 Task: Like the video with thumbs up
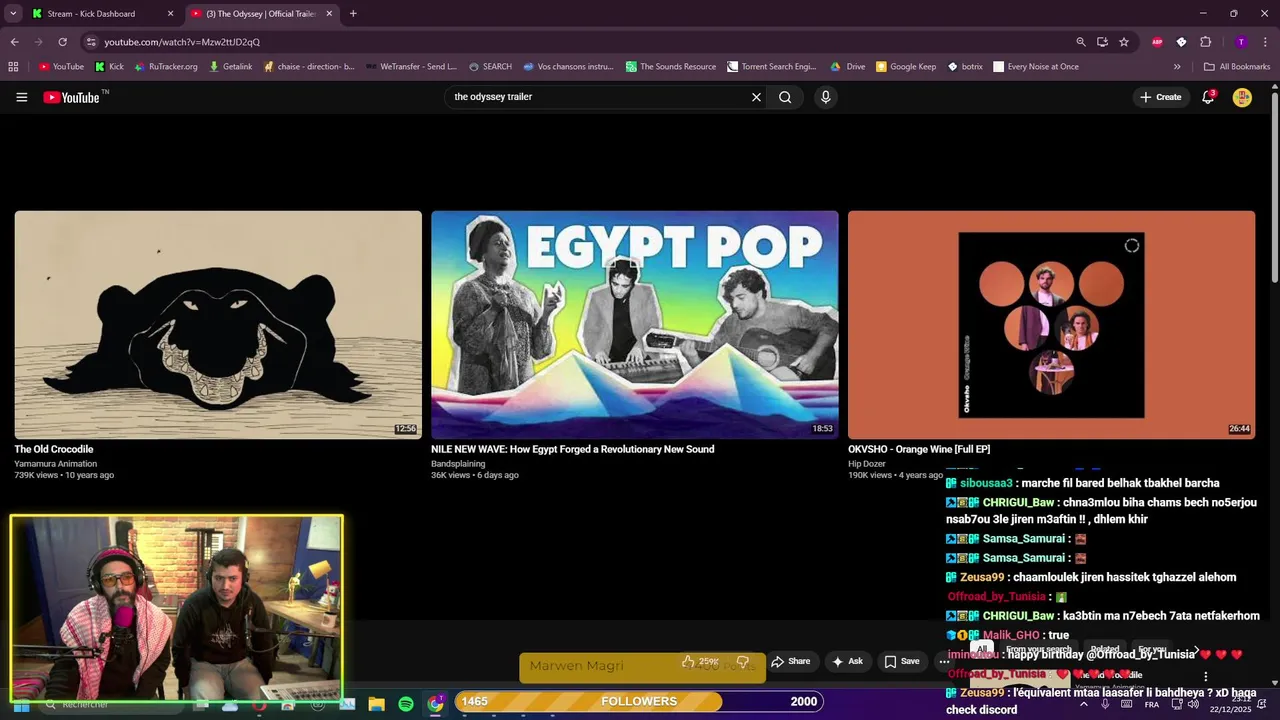700,661
